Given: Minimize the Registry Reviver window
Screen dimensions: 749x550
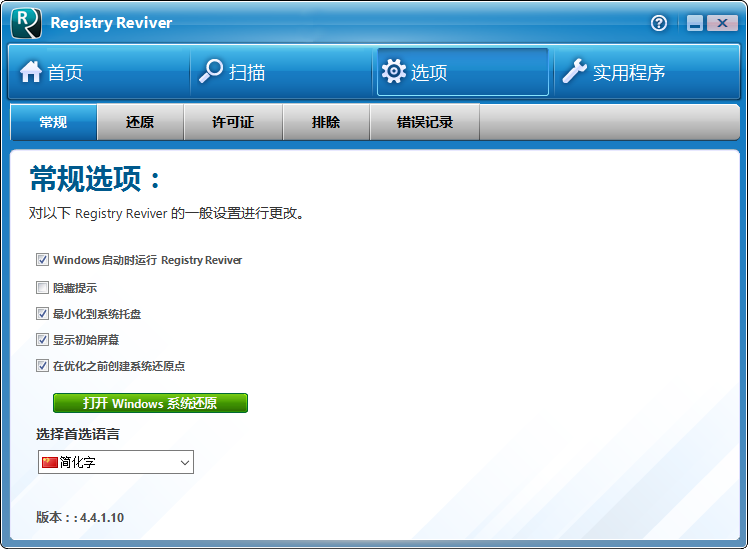Looking at the screenshot, I should coord(695,23).
